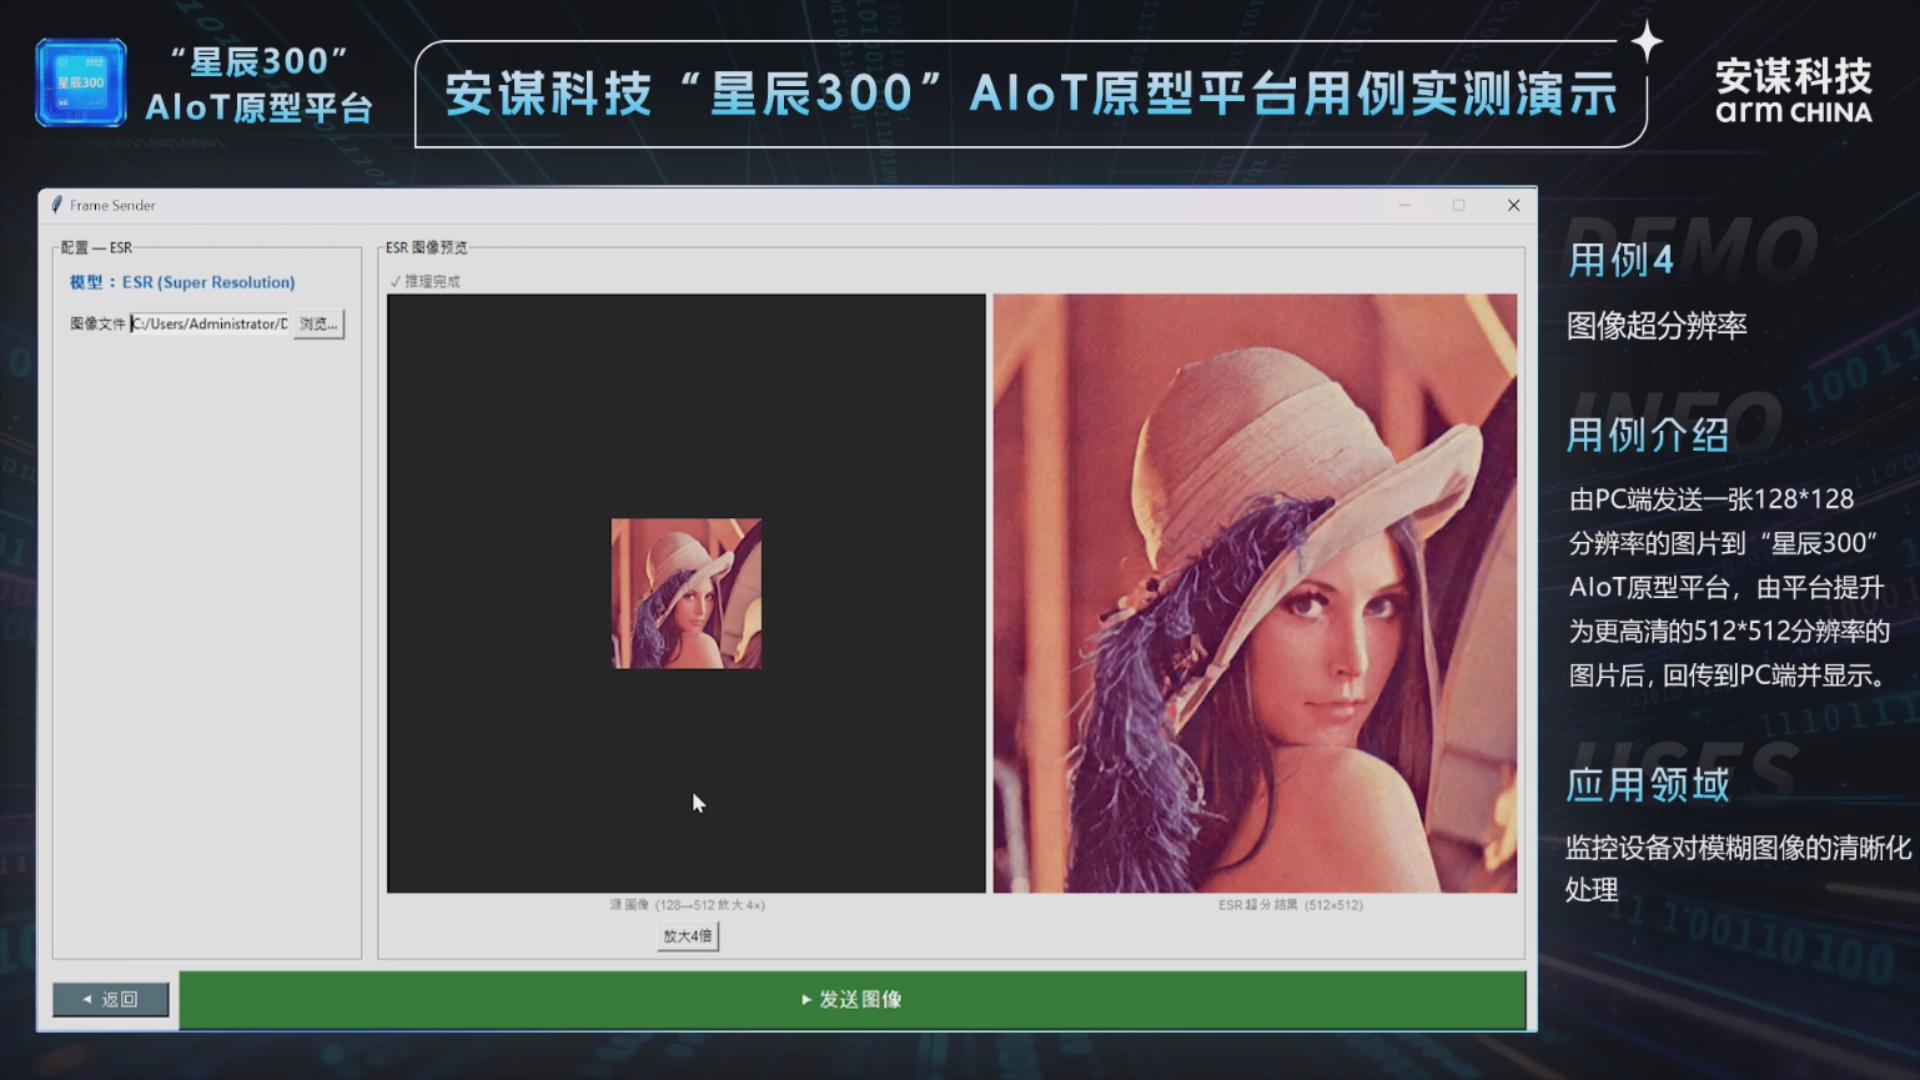1920x1080 pixels.
Task: Select the small source Lena image
Action: [686, 593]
